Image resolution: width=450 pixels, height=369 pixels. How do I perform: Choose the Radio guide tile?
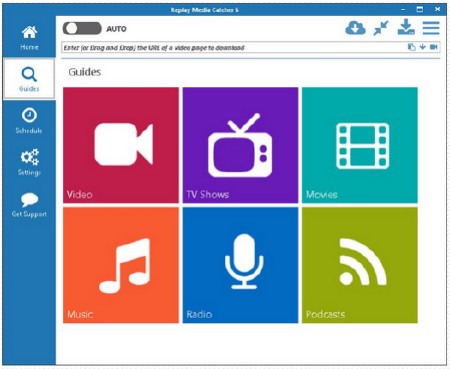click(x=240, y=265)
